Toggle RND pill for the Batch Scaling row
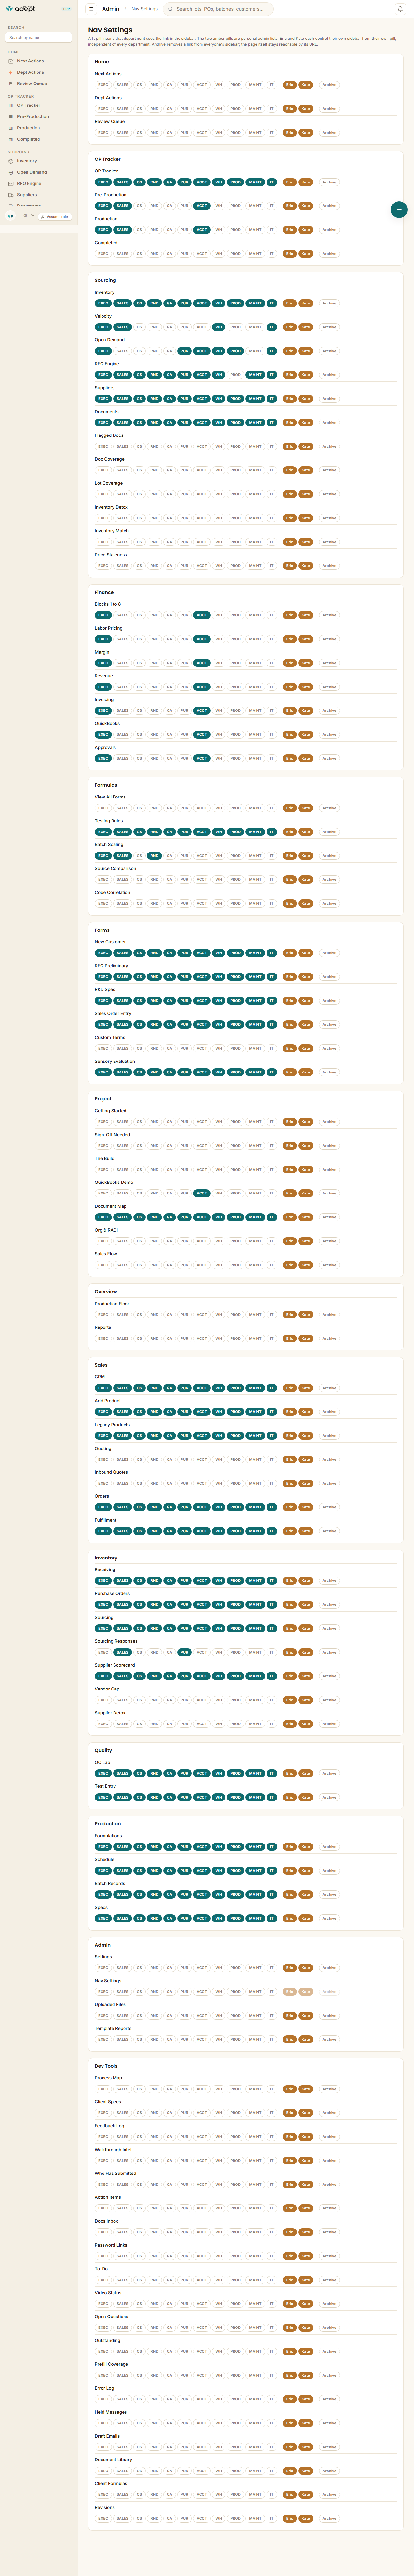414x2576 pixels. tap(154, 856)
